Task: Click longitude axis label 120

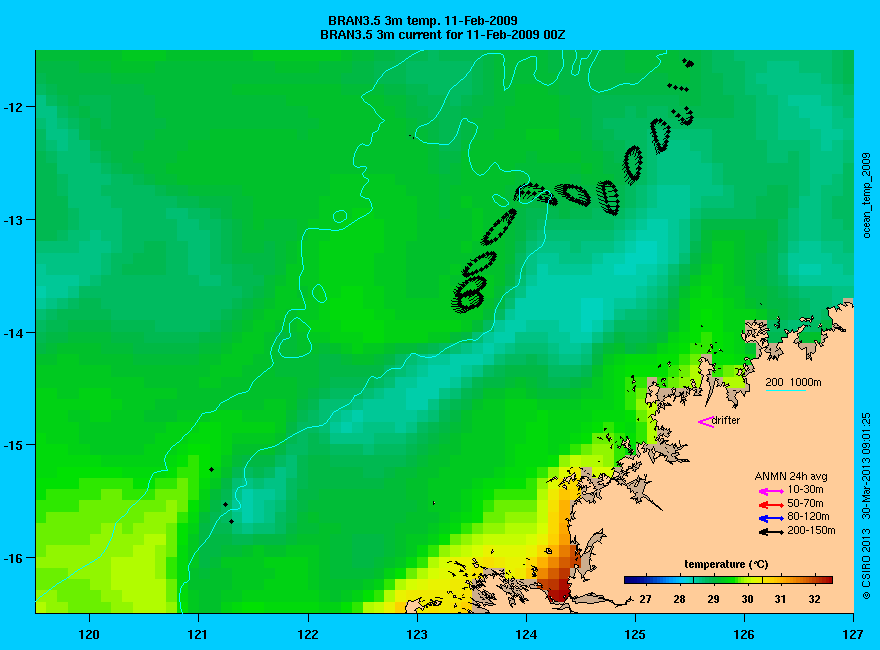Action: pos(89,635)
